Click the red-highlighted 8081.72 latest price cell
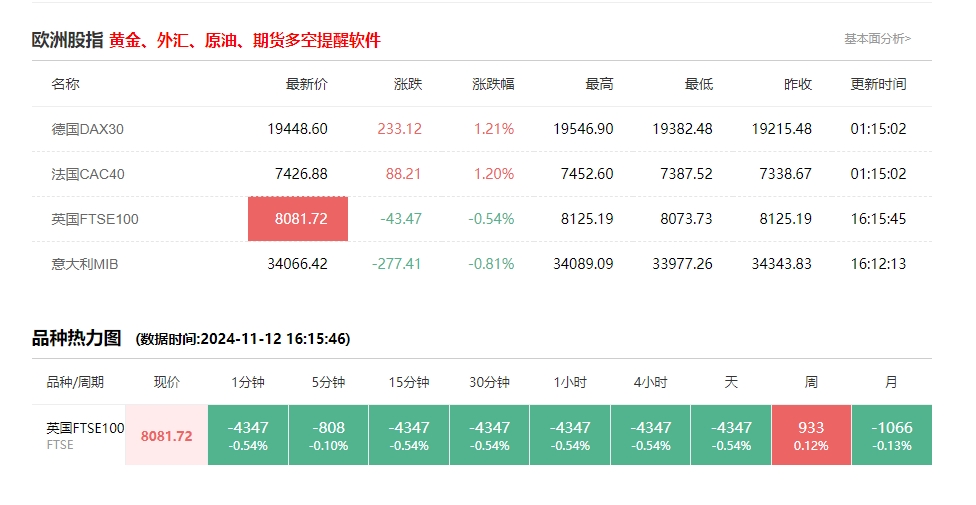 point(298,219)
